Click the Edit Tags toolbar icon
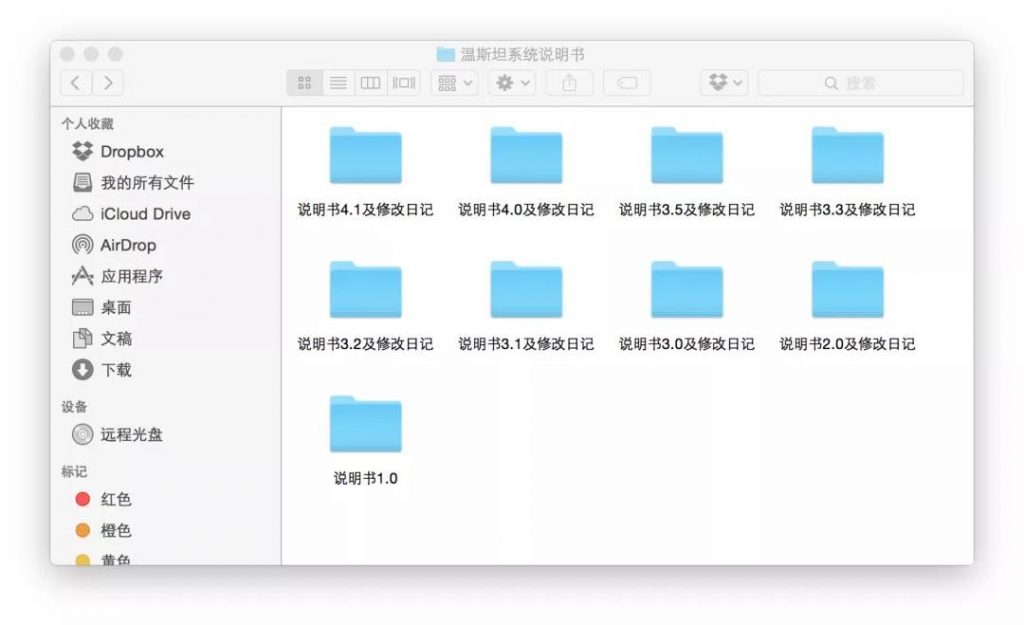The height and width of the screenshot is (625, 1024). click(x=627, y=83)
